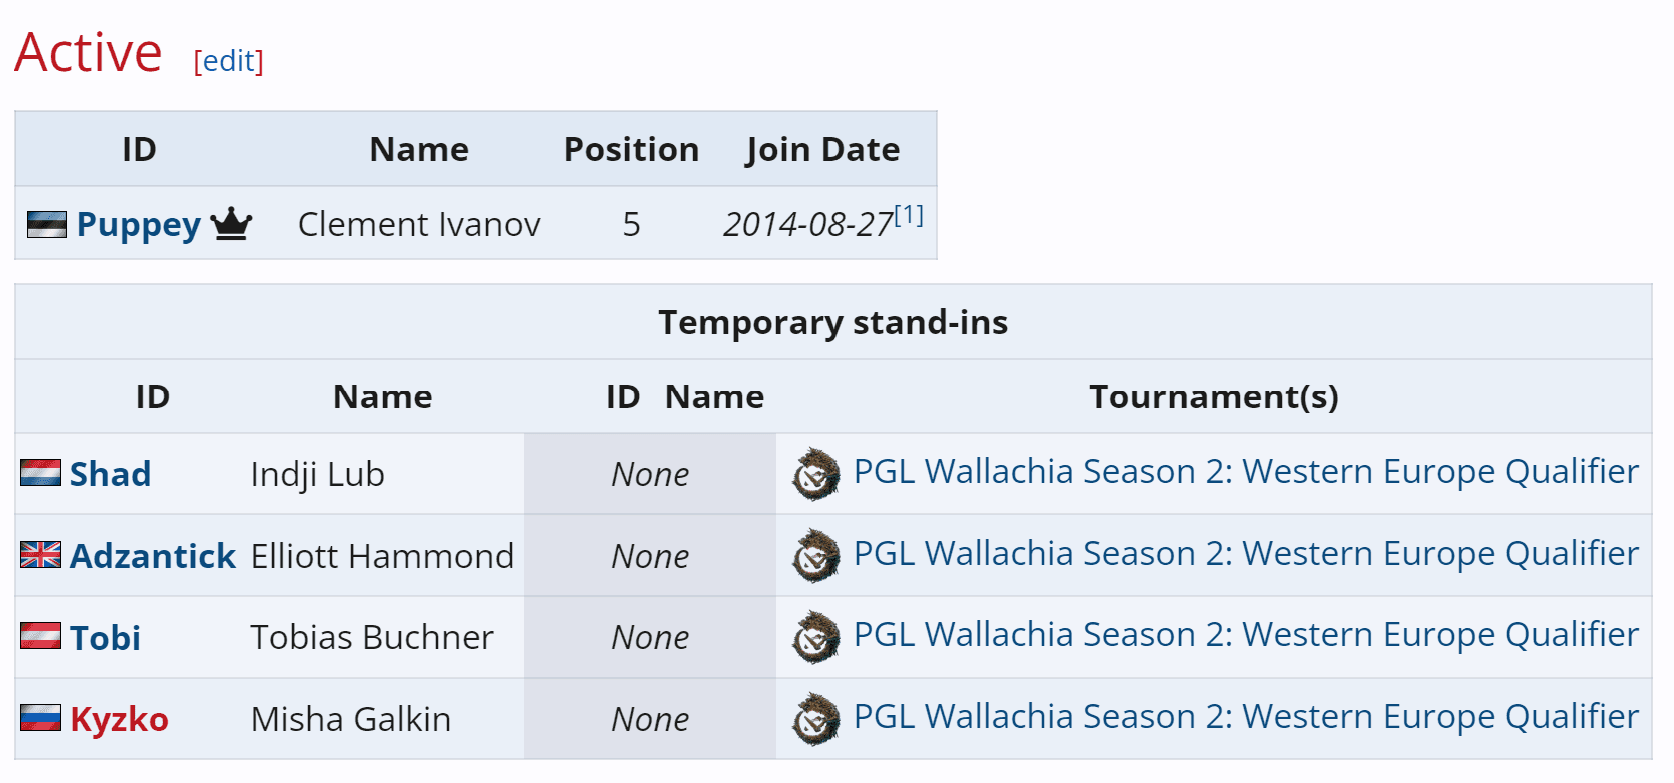Click the Austria flag beside Tobi
The height and width of the screenshot is (783, 1674).
pyautogui.click(x=40, y=636)
